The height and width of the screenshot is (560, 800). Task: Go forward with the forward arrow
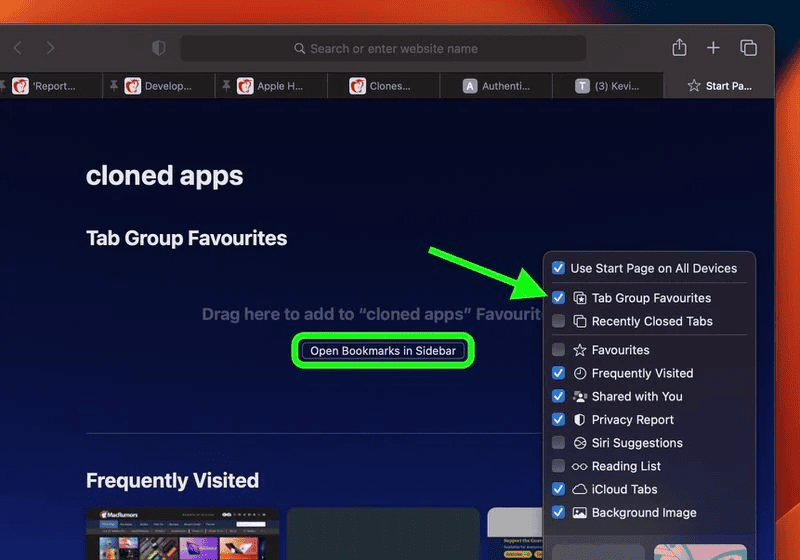(x=50, y=48)
